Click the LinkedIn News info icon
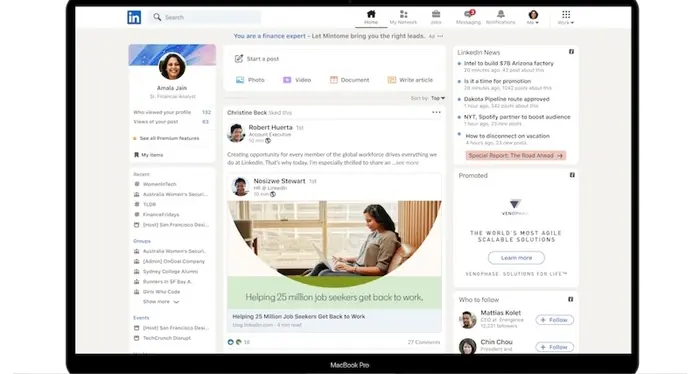Image resolution: width=700 pixels, height=374 pixels. coord(571,52)
